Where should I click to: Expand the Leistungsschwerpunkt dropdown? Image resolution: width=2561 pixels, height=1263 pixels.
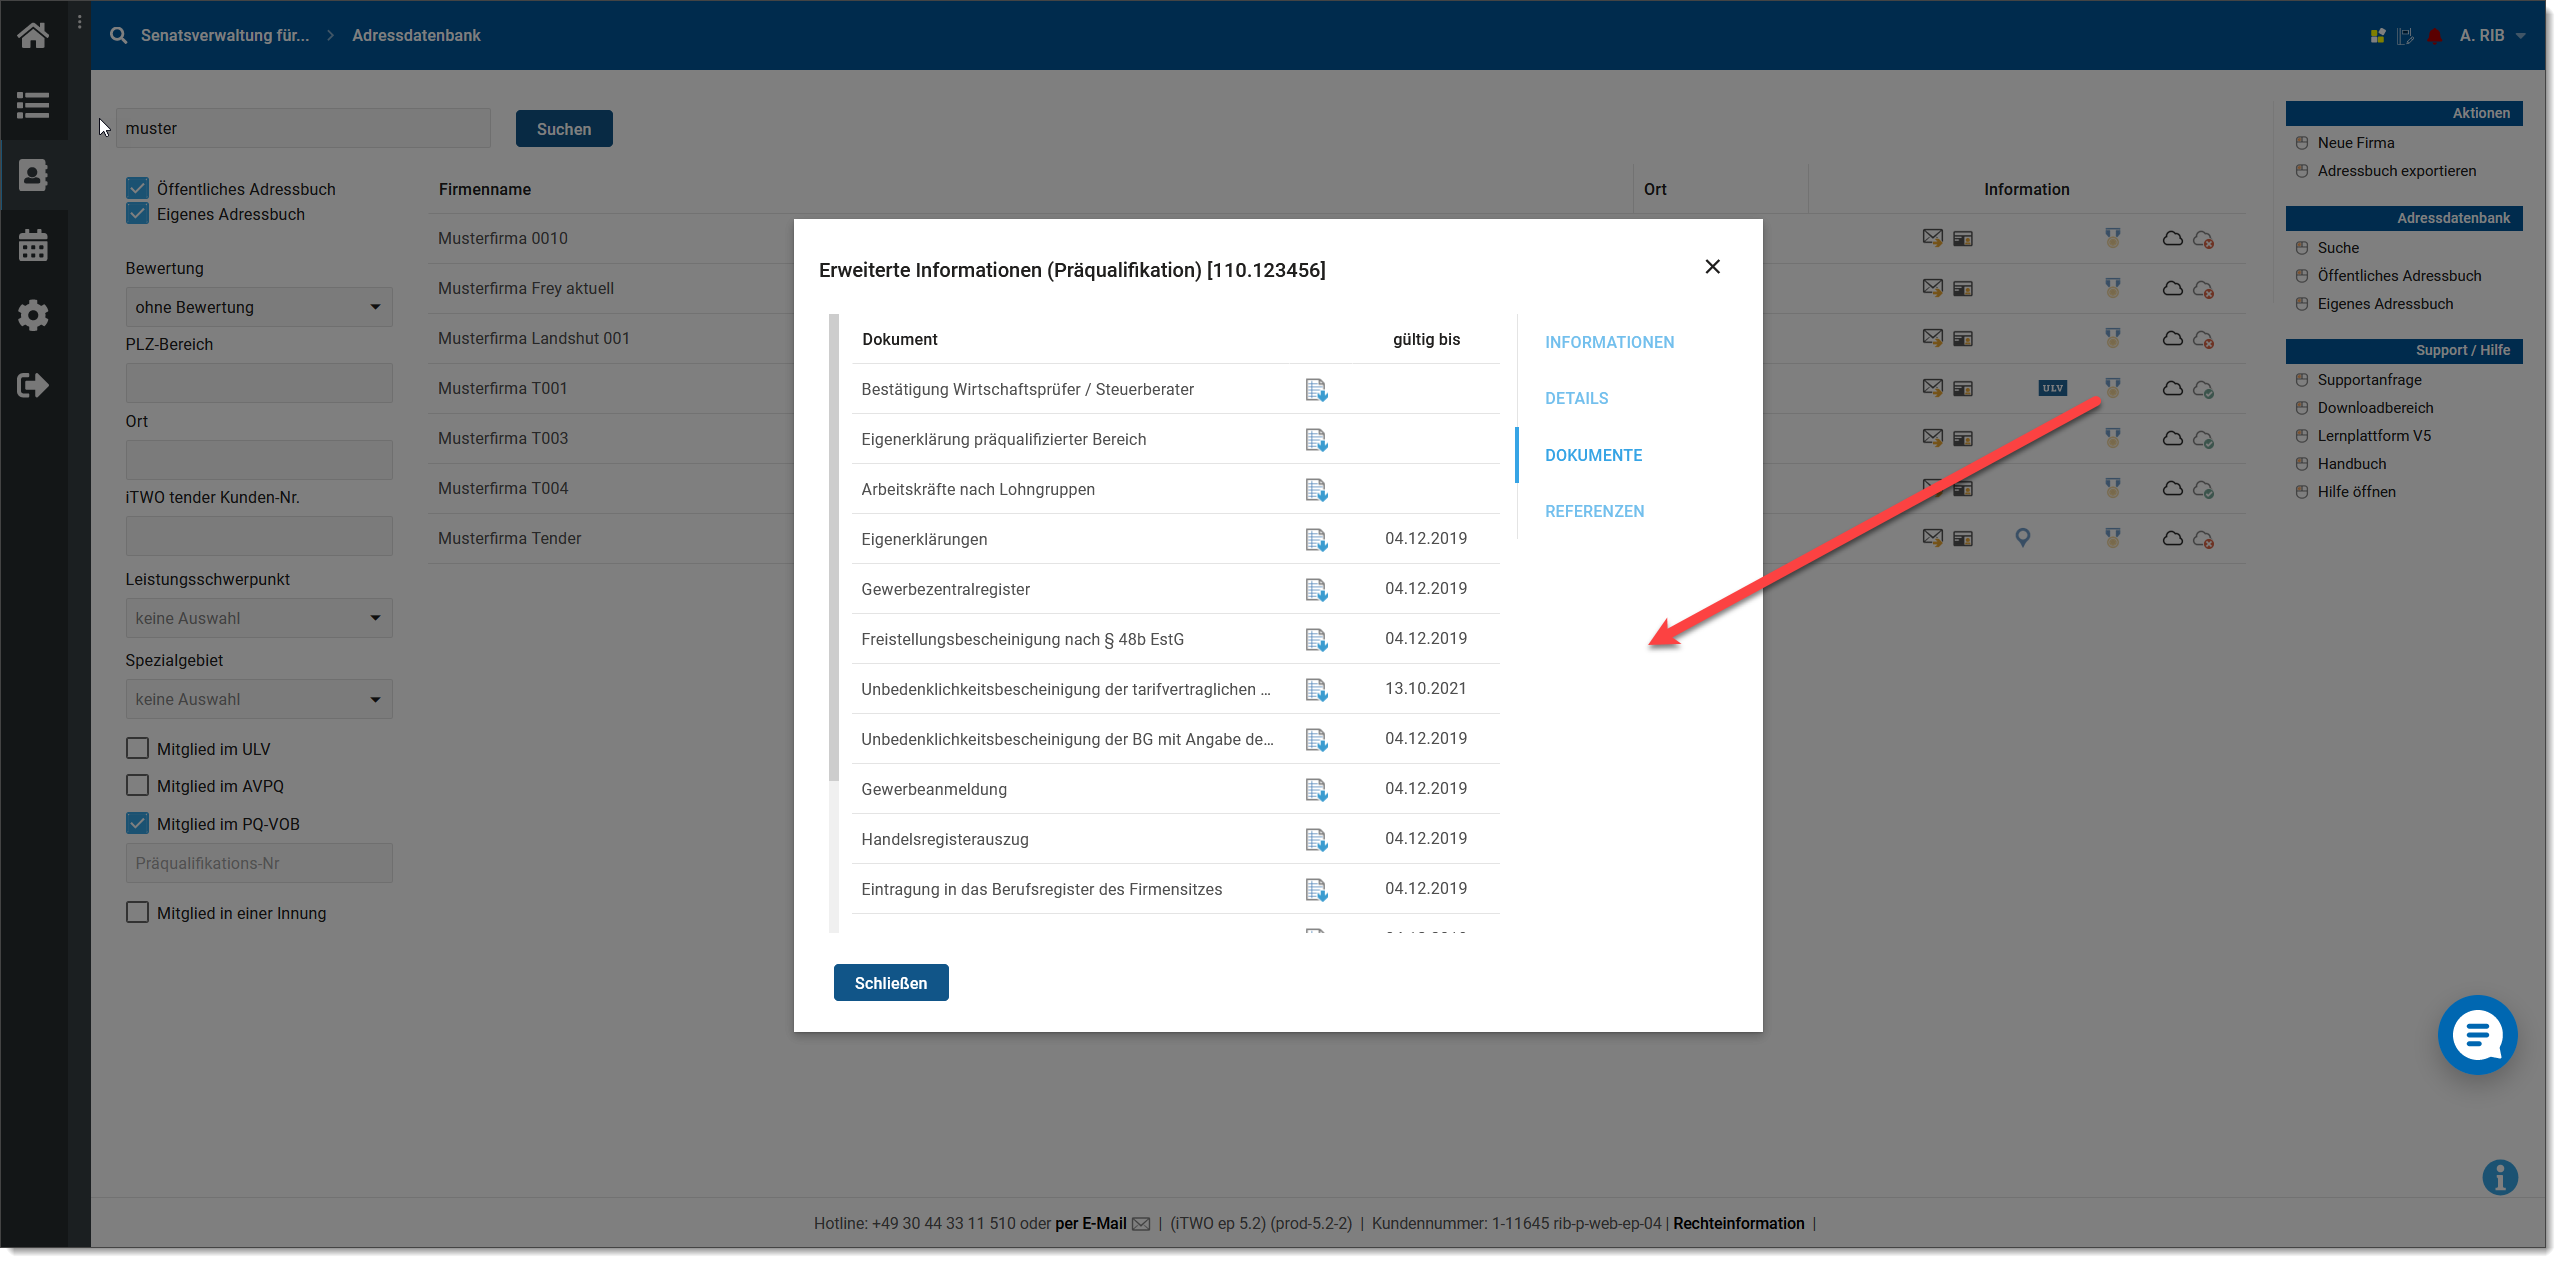coord(259,618)
